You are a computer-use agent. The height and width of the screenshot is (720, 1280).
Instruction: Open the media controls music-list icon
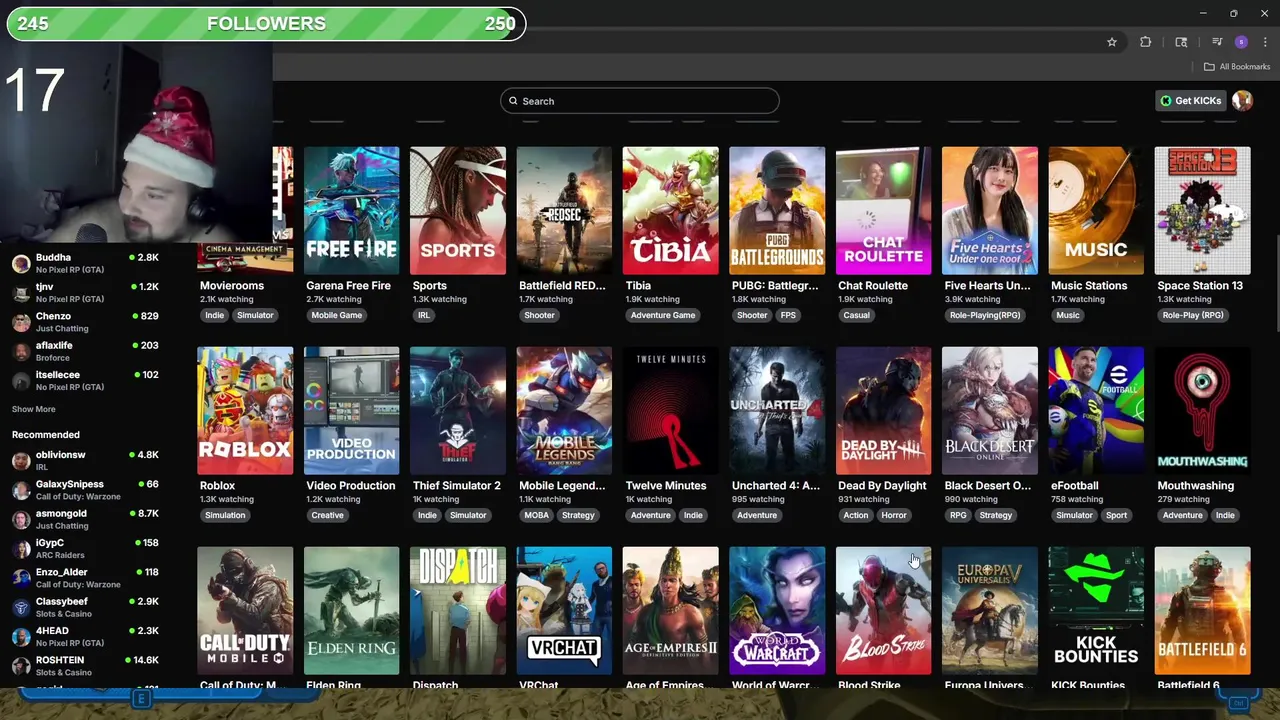tap(1216, 42)
